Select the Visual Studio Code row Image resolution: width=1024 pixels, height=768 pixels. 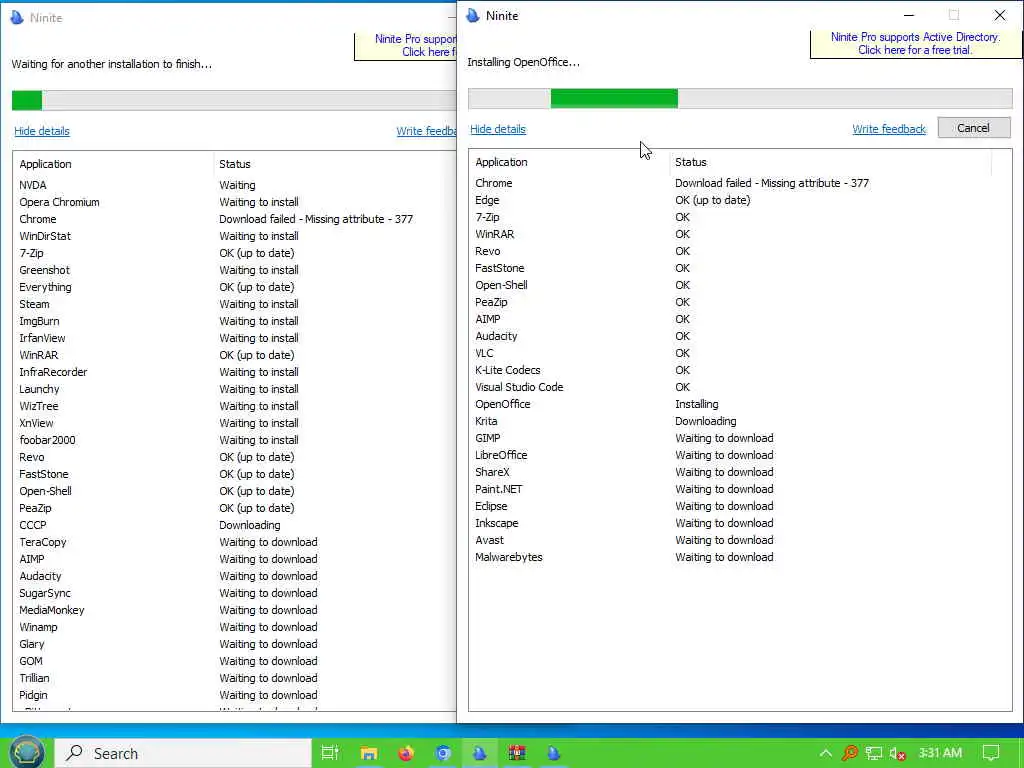pyautogui.click(x=740, y=387)
